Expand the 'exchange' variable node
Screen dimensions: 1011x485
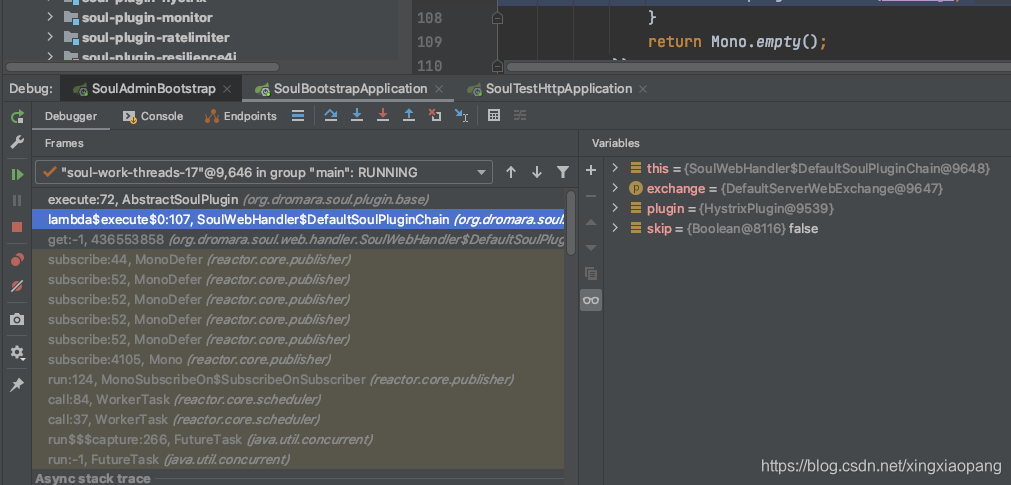tap(615, 188)
